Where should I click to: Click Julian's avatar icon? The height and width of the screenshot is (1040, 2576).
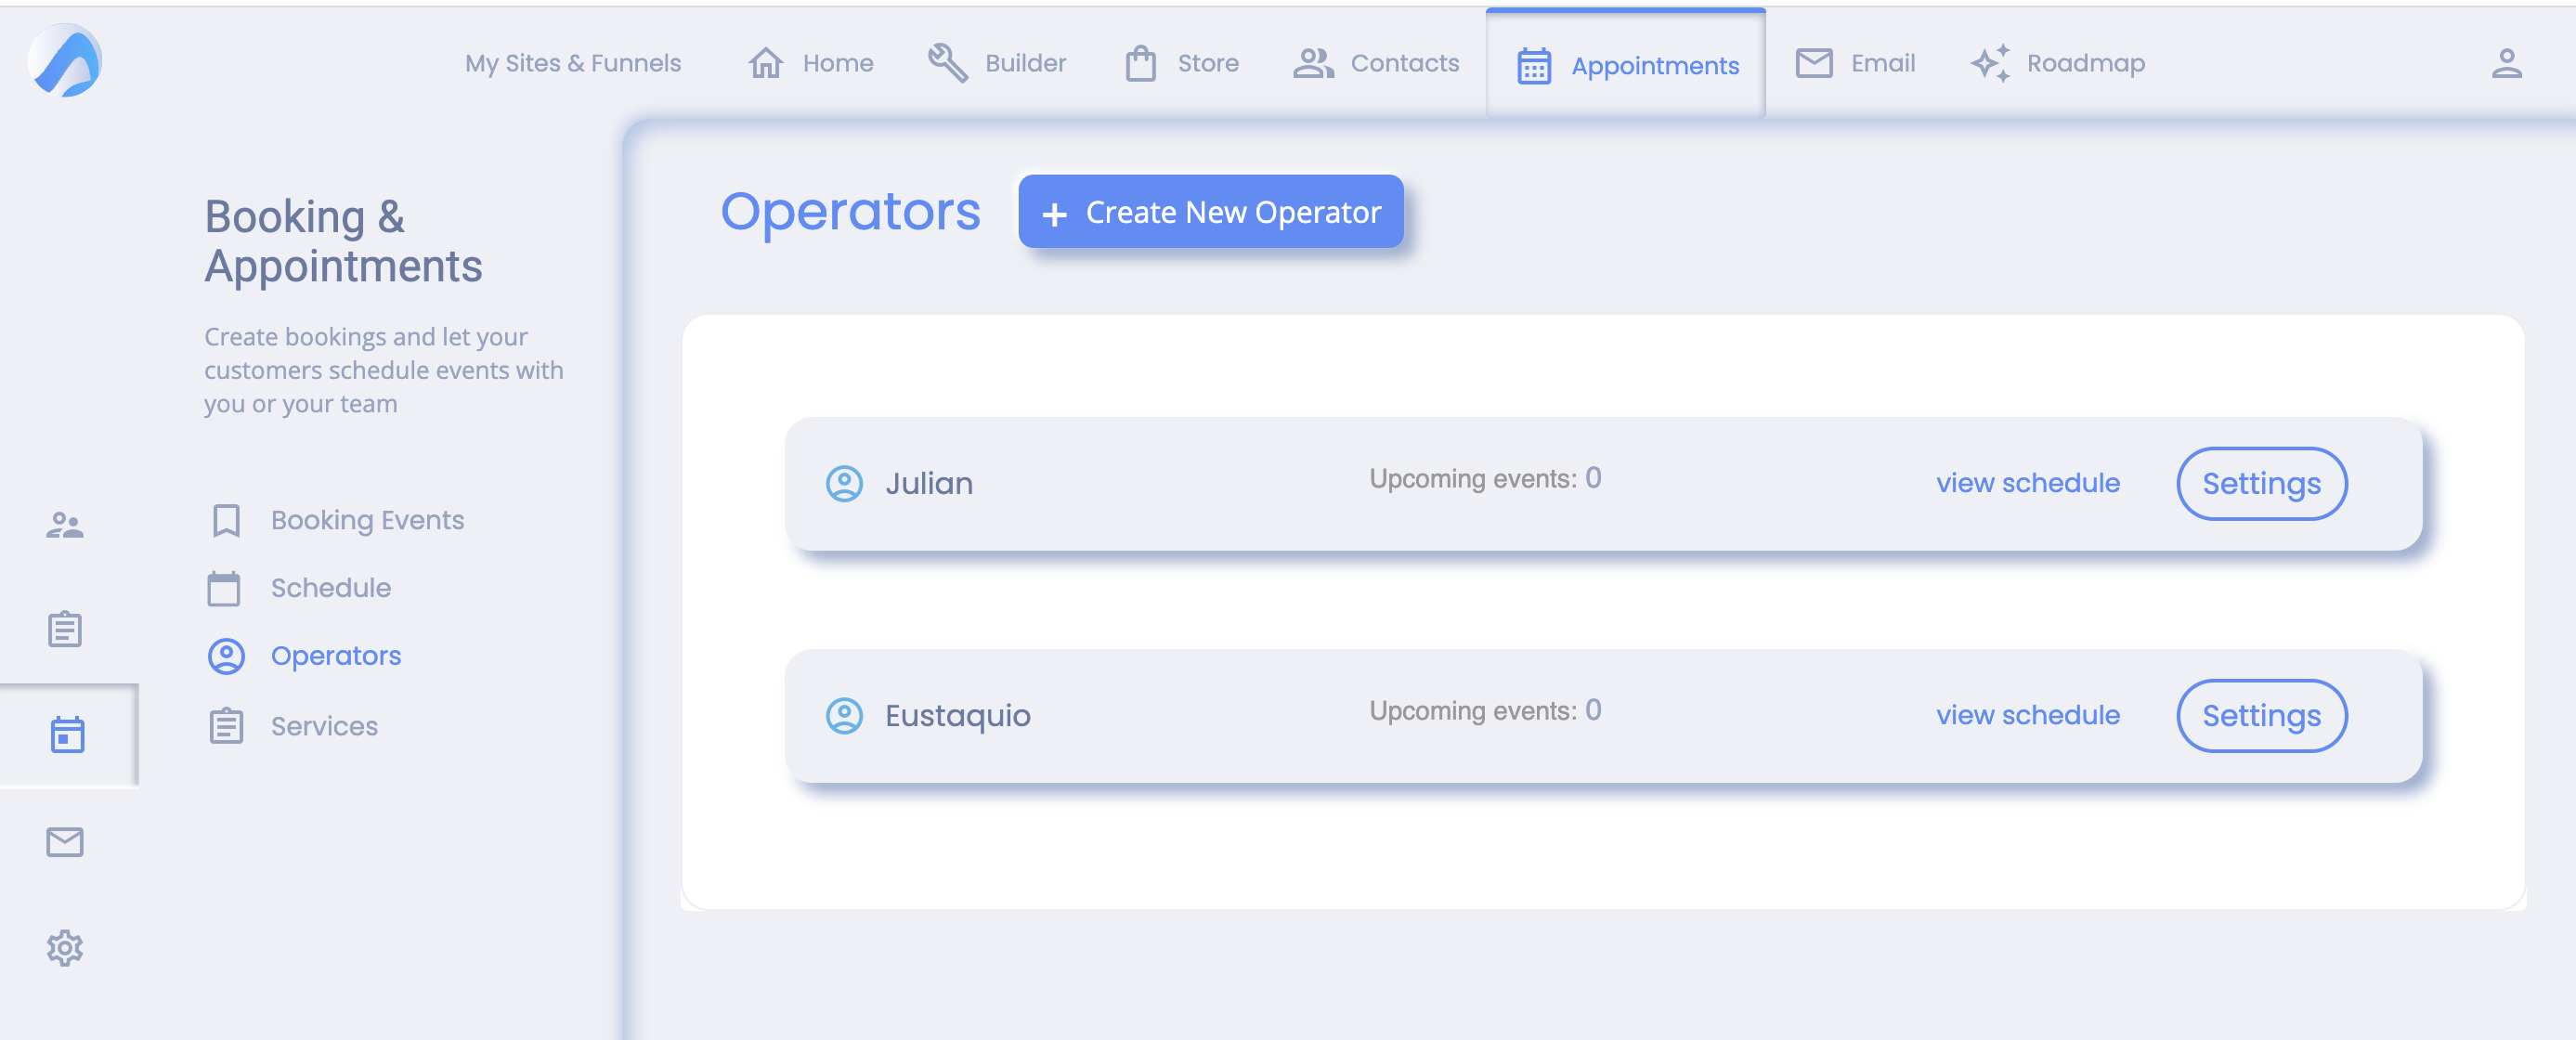(844, 484)
